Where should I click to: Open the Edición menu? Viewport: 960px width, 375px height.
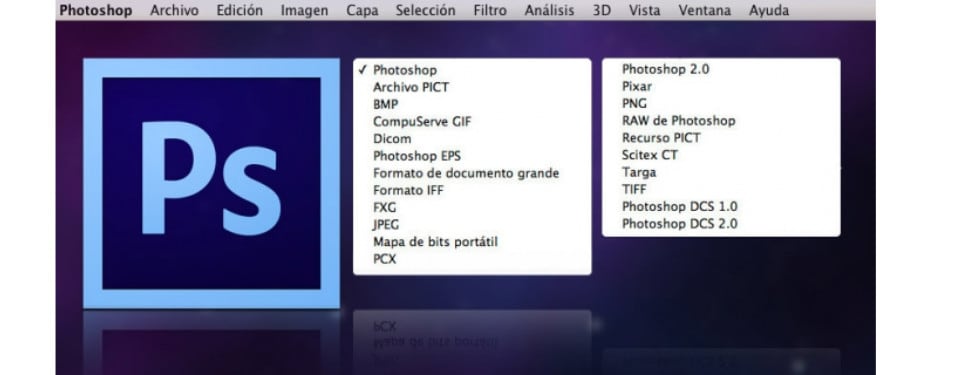pos(239,10)
